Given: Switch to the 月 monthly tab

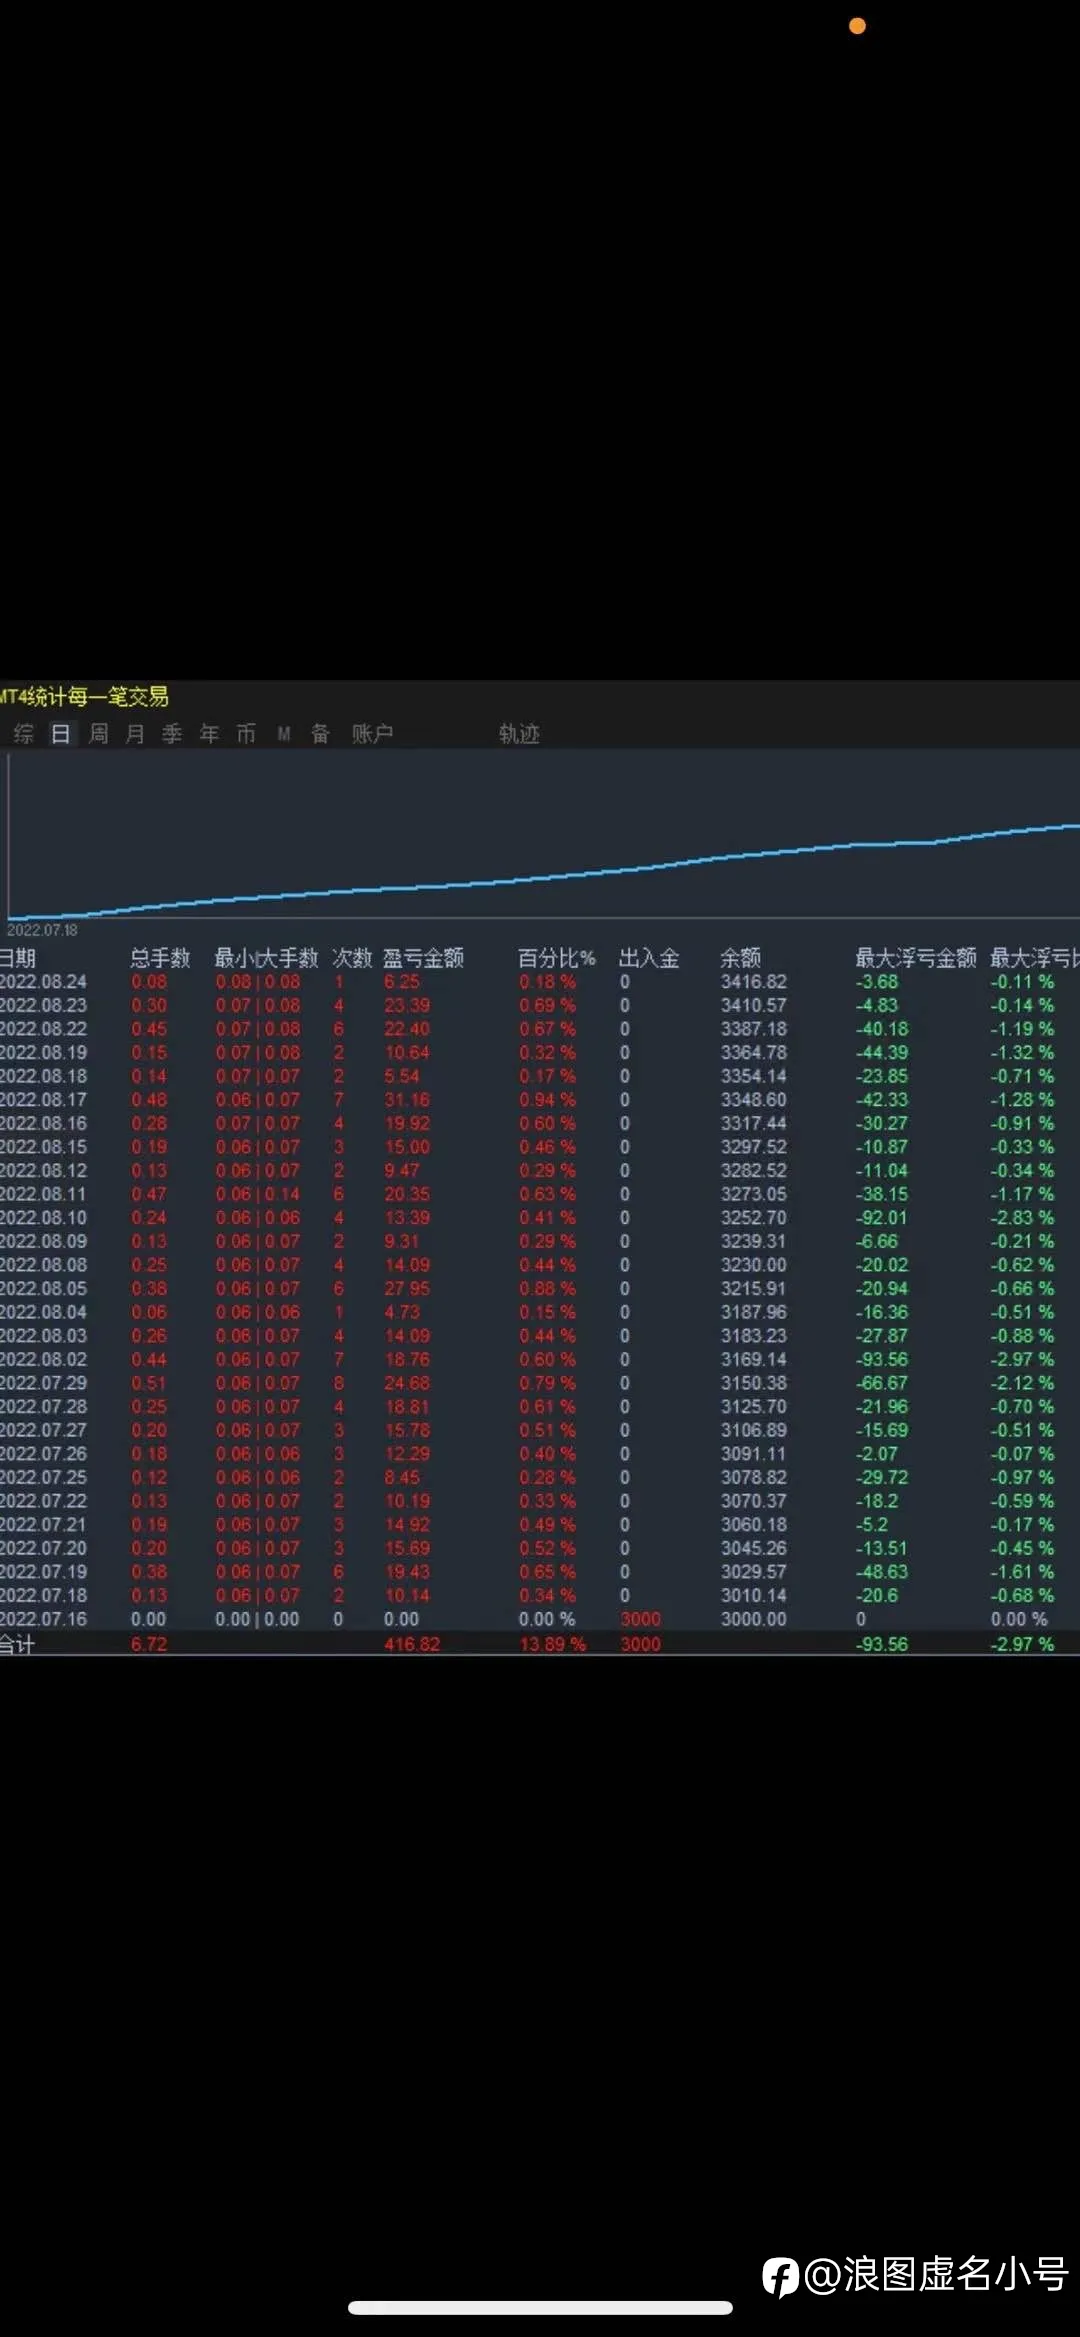Looking at the screenshot, I should pos(135,734).
